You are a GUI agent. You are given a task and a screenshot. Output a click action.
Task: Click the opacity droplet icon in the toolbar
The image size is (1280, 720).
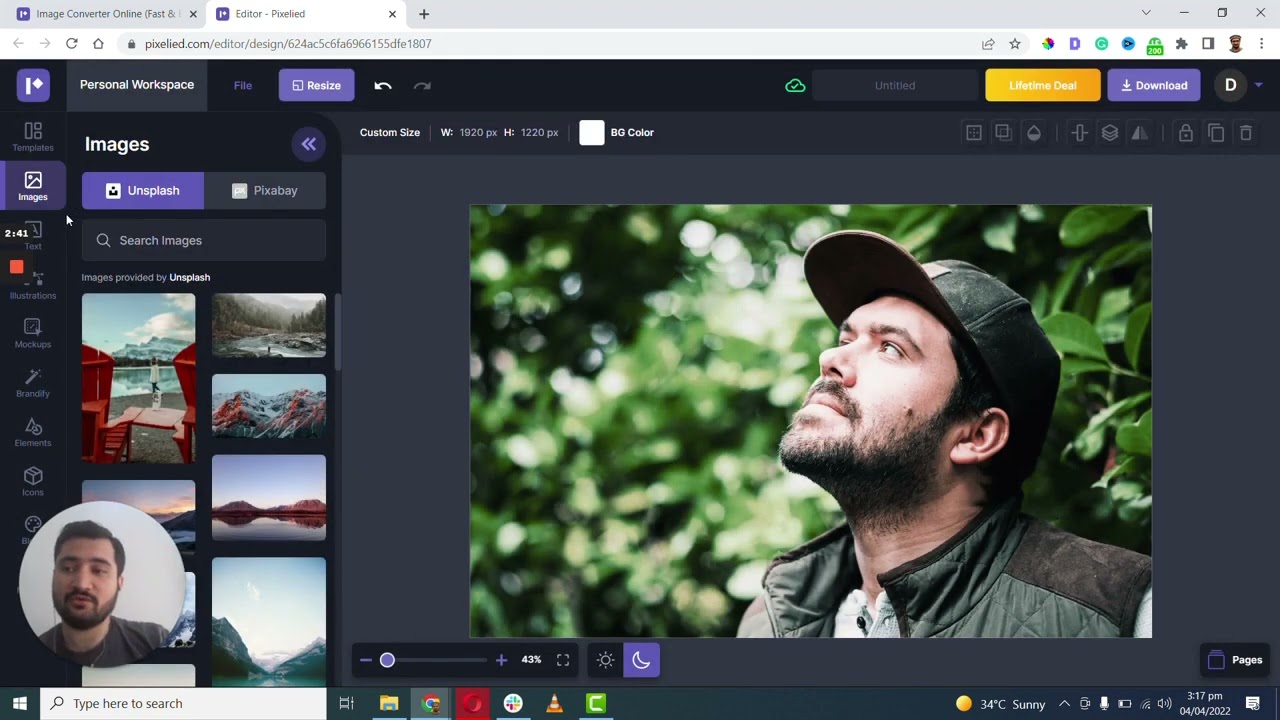(x=1034, y=132)
